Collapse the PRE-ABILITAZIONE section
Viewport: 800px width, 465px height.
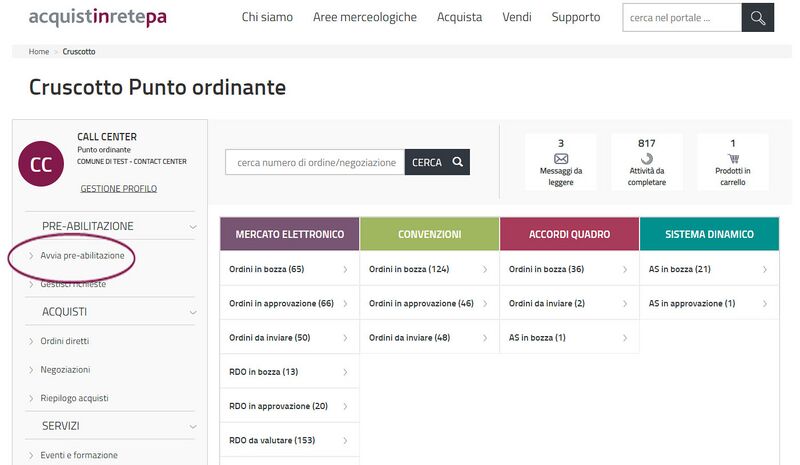pyautogui.click(x=192, y=227)
